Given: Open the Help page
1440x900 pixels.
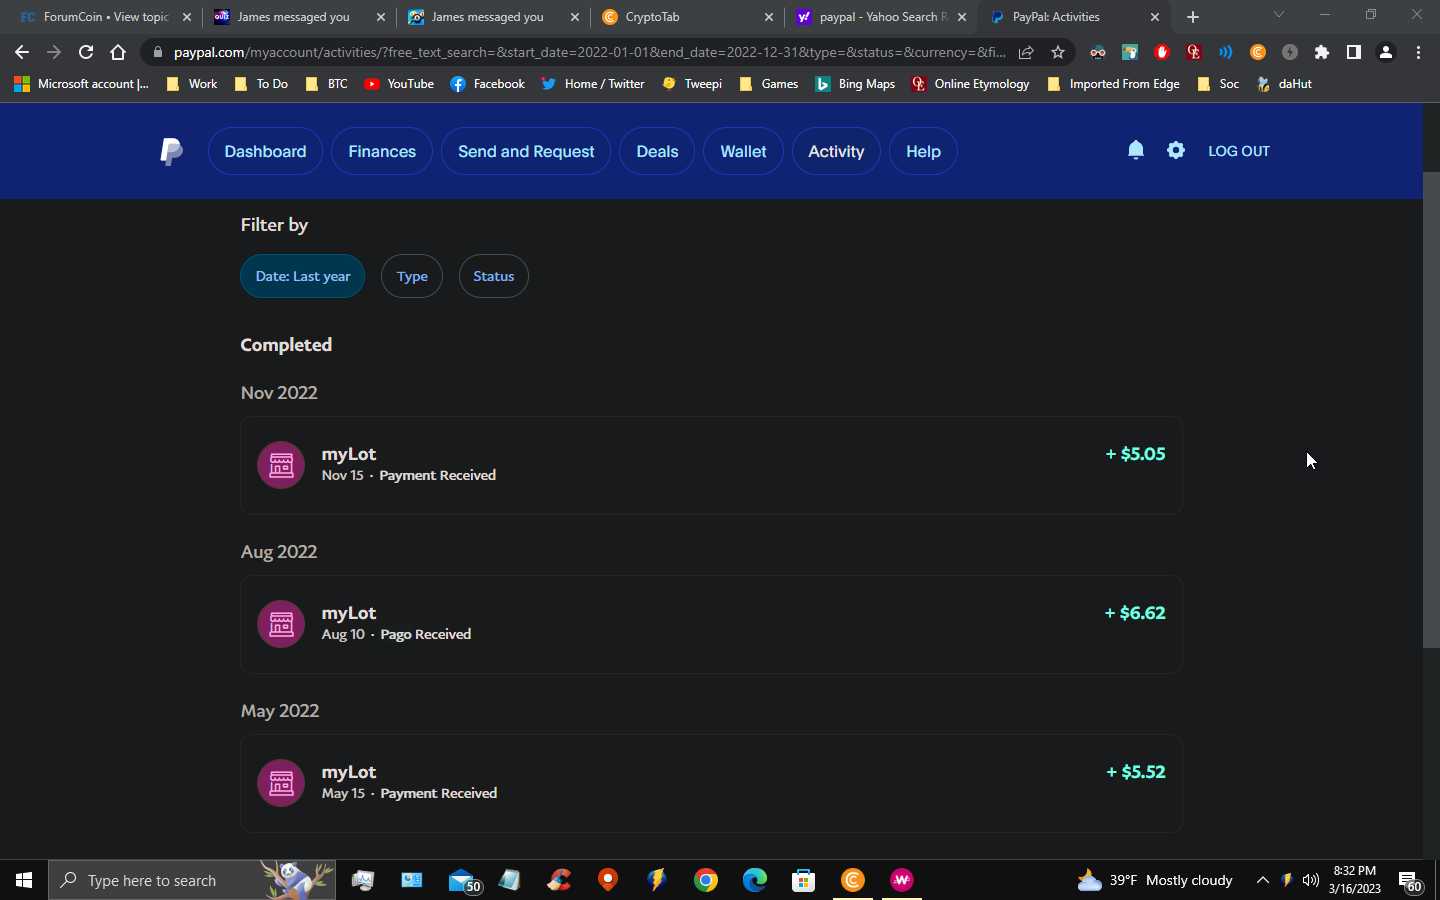Looking at the screenshot, I should 923,151.
